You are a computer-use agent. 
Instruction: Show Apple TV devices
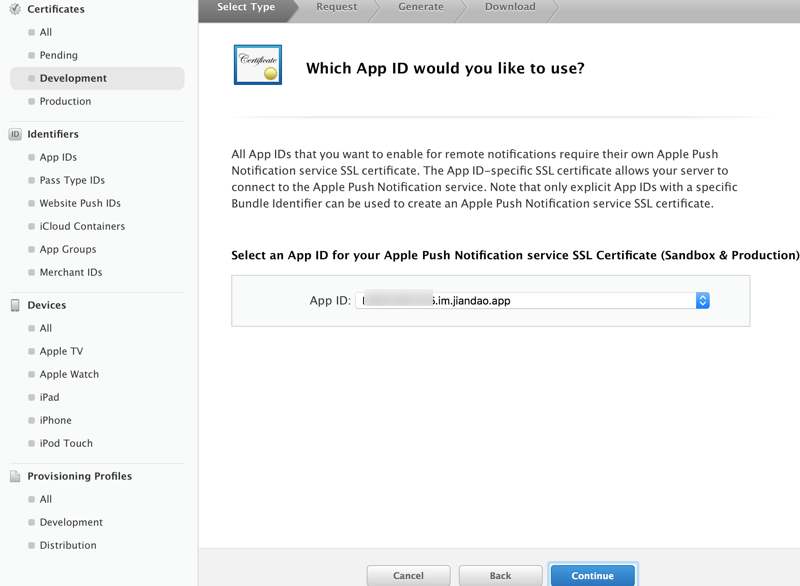pyautogui.click(x=61, y=351)
